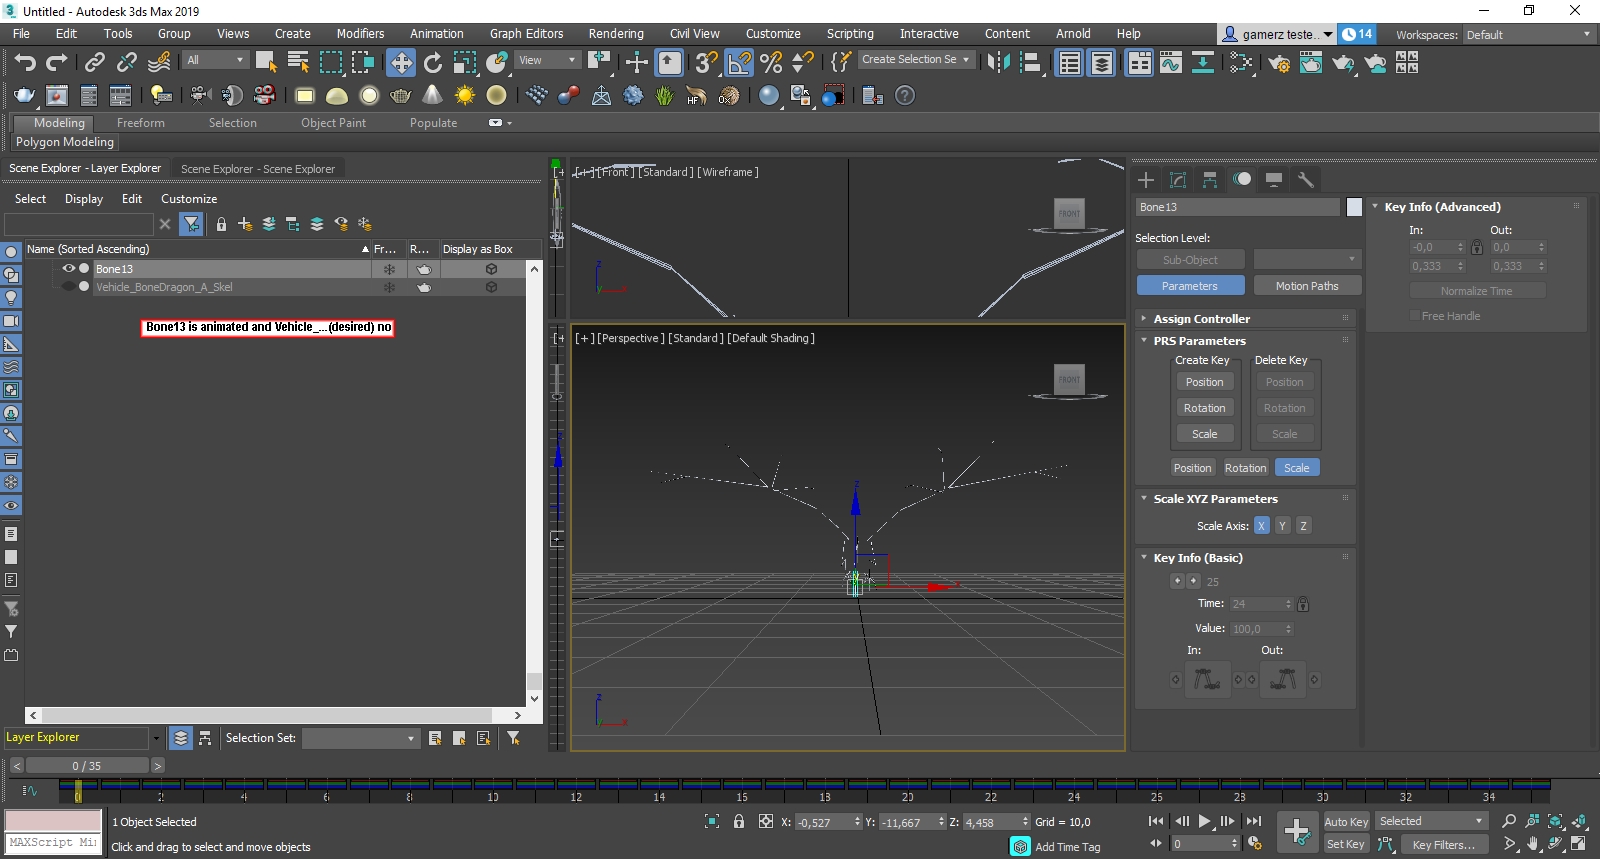Open the Layer Explorer dropdown
The width and height of the screenshot is (1600, 859).
point(156,738)
